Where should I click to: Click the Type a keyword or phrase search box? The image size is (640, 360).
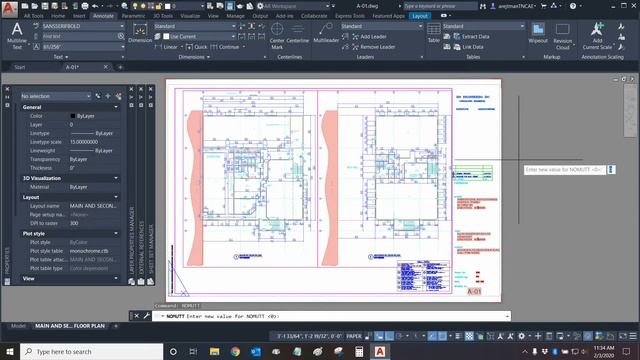(x=440, y=6)
